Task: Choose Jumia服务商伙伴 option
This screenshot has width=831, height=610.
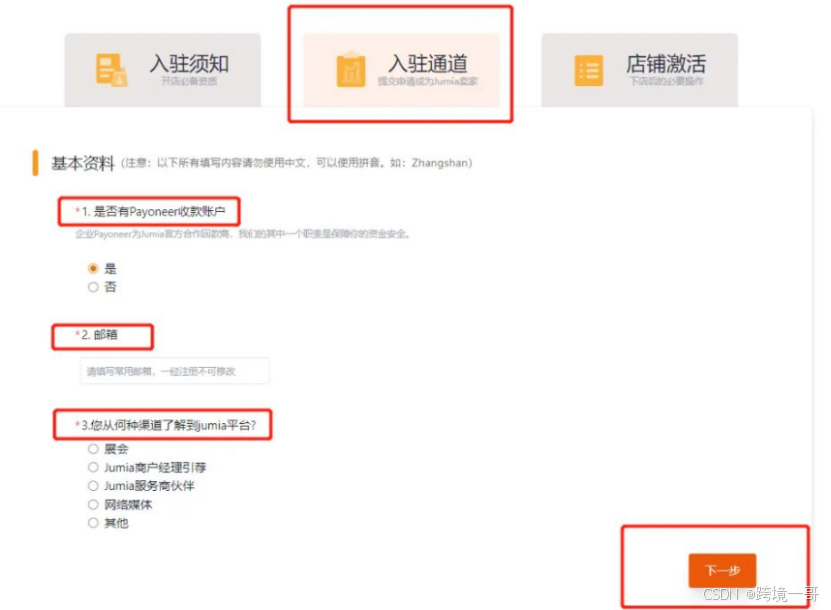Action: tap(93, 486)
